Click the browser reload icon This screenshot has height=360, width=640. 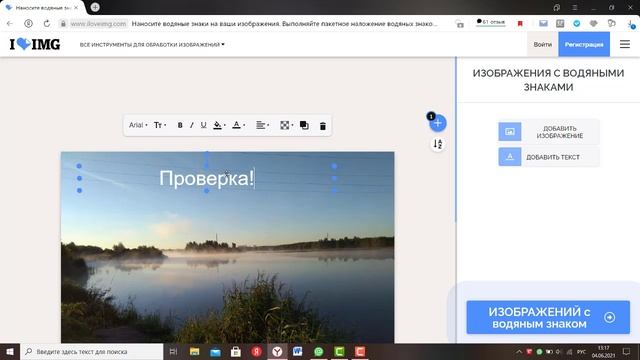(x=47, y=24)
